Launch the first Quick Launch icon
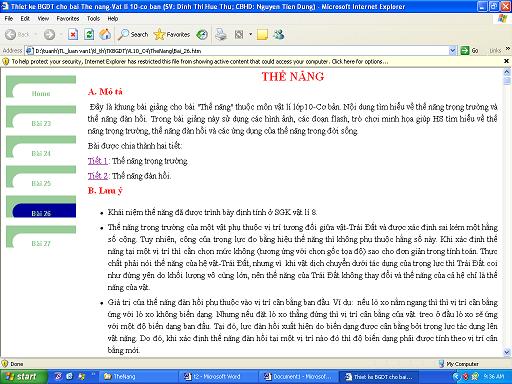This screenshot has width=512, height=384. [58, 376]
